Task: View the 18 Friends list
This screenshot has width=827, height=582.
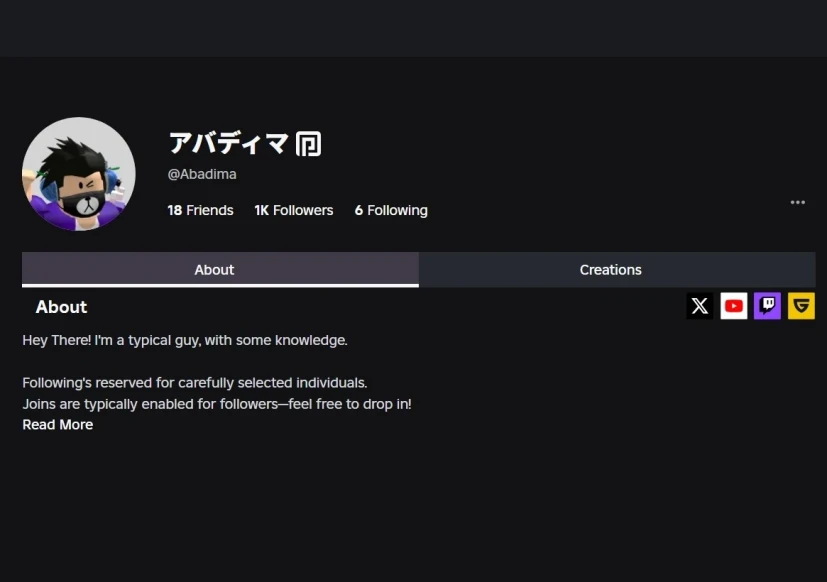Action: point(200,210)
